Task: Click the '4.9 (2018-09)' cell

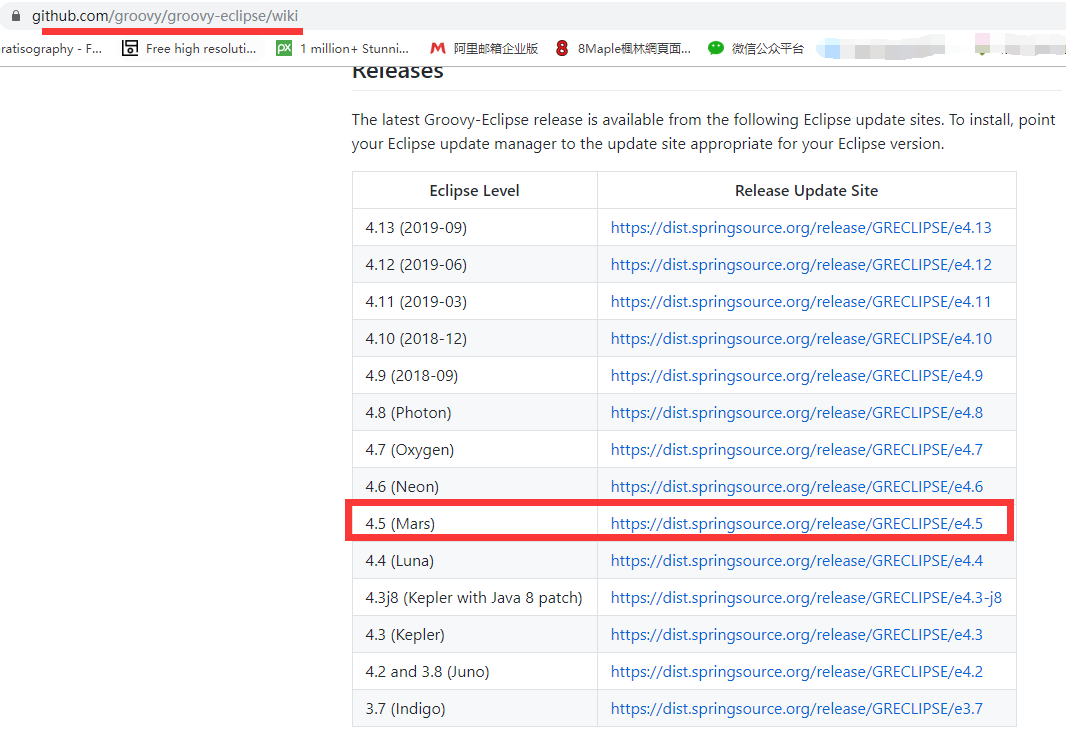Action: (475, 375)
